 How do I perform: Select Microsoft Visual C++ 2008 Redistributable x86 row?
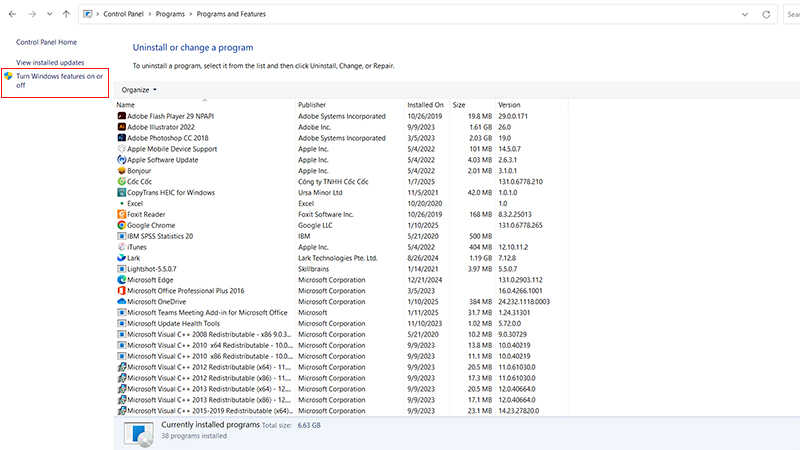pos(340,334)
